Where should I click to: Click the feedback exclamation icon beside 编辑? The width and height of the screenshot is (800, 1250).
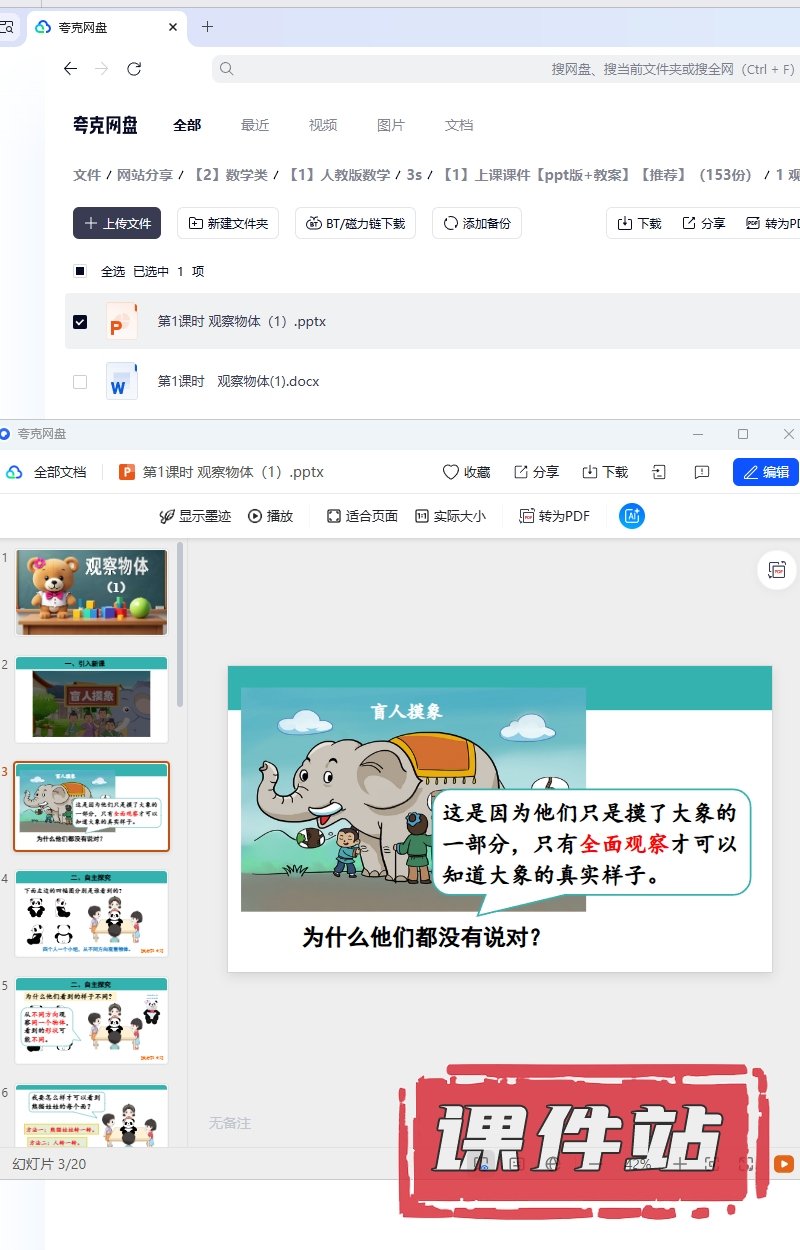702,472
